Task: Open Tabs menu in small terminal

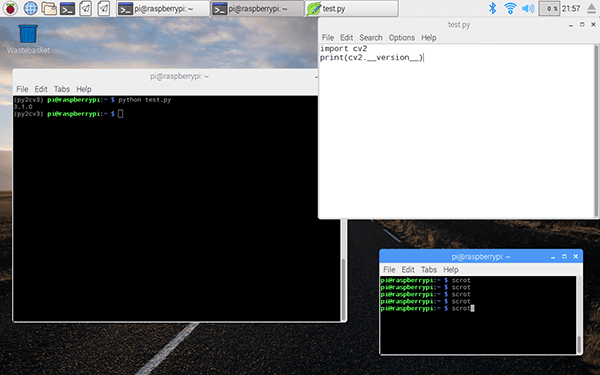Action: pyautogui.click(x=429, y=269)
